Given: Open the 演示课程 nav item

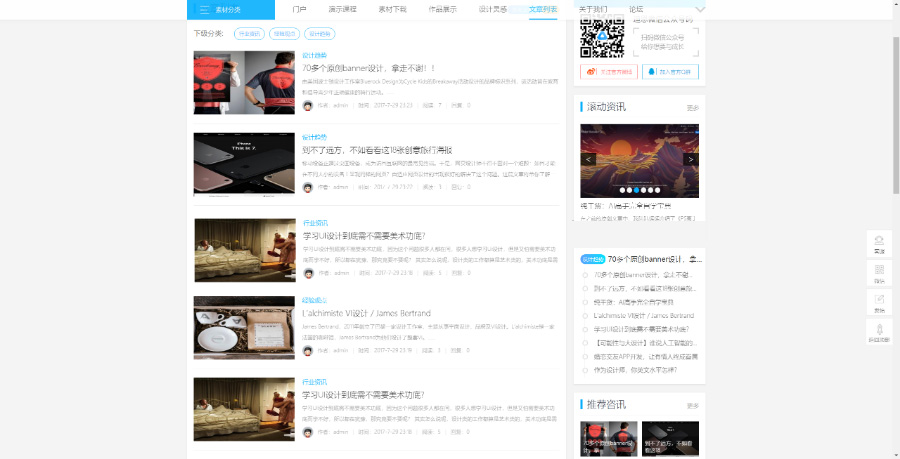Looking at the screenshot, I should tap(342, 9).
